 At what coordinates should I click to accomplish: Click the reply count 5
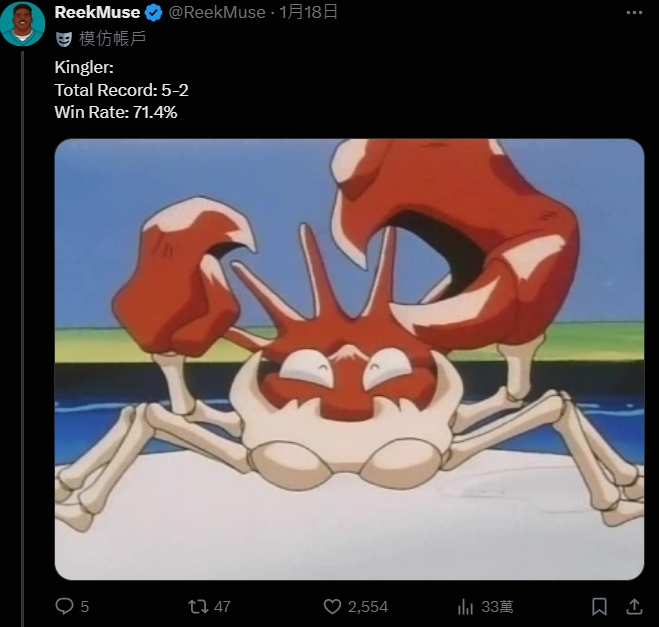tap(84, 606)
